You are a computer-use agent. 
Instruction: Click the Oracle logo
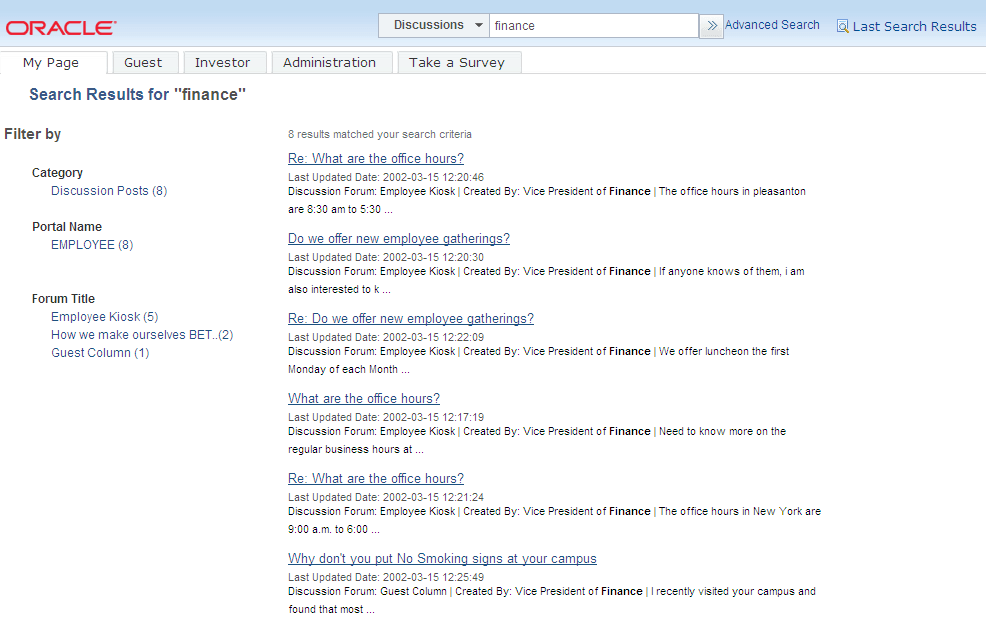point(59,27)
